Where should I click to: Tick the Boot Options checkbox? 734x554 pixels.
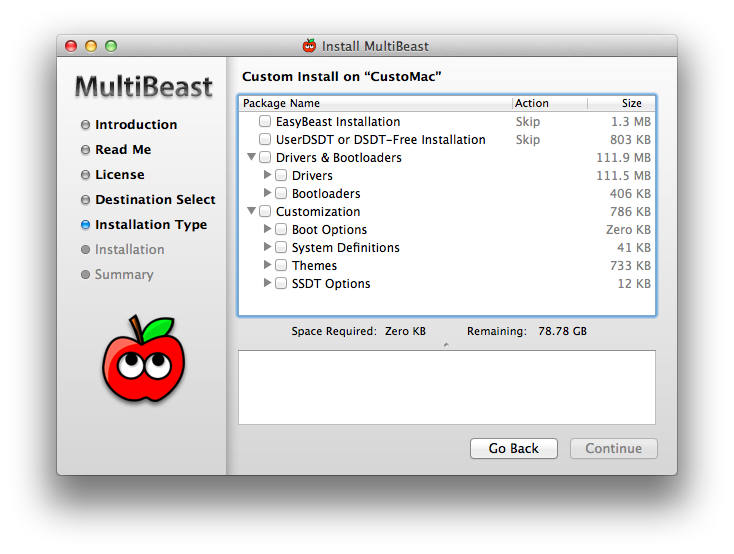(281, 229)
